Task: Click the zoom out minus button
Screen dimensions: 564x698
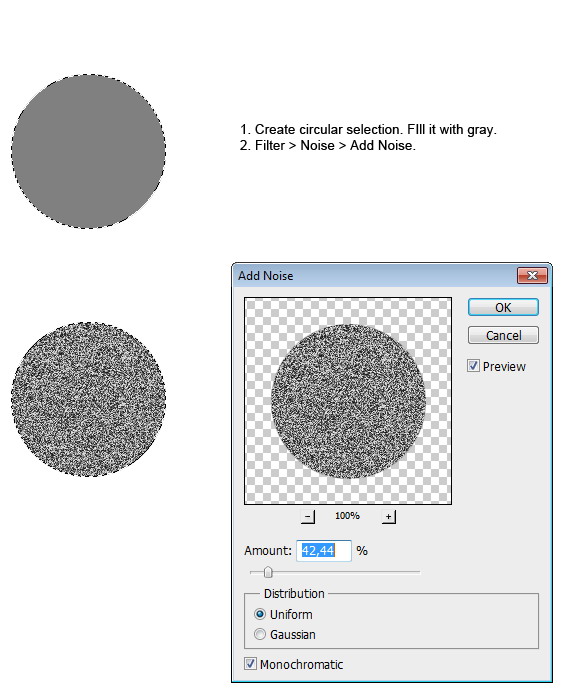Action: pyautogui.click(x=308, y=516)
